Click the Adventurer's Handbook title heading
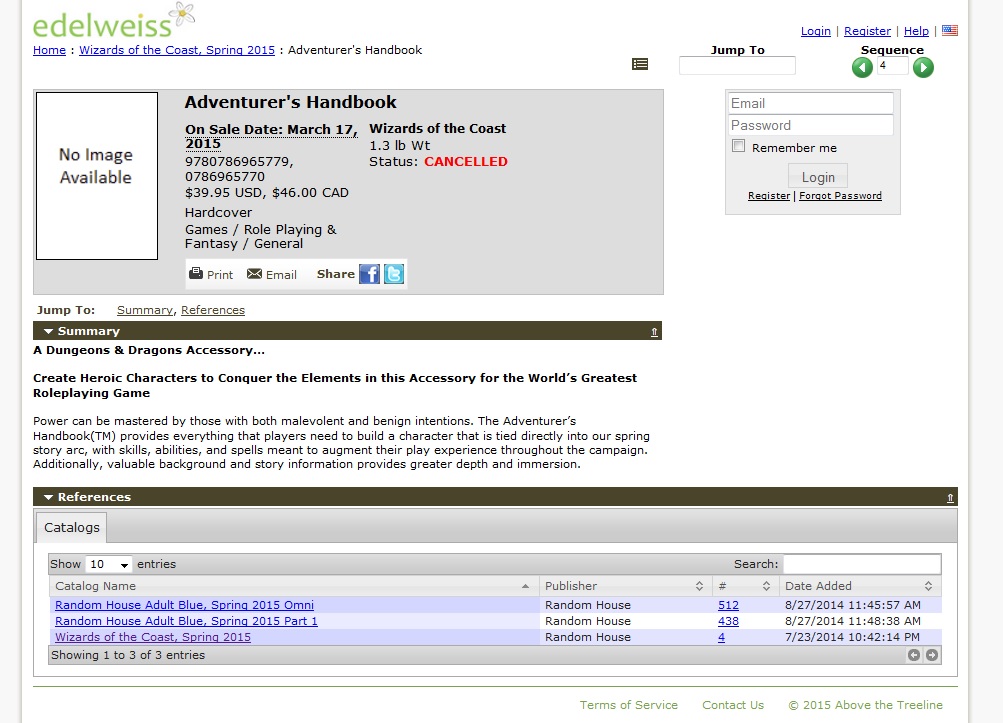 tap(290, 102)
